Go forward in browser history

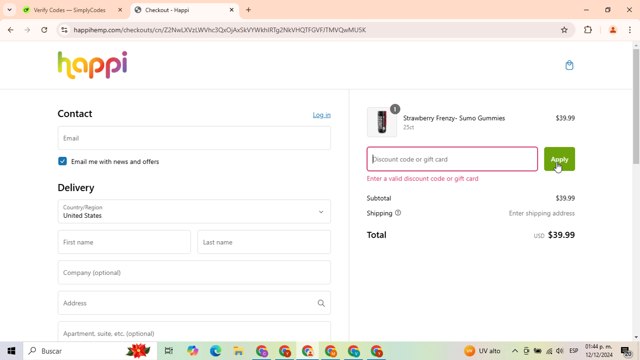coord(27,30)
